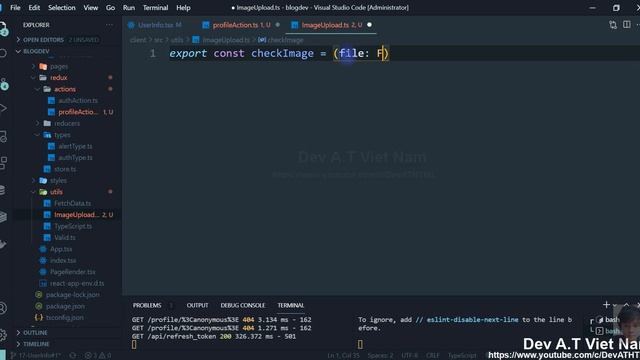640x360 pixels.
Task: Open the Extensions view
Action: point(3,163)
